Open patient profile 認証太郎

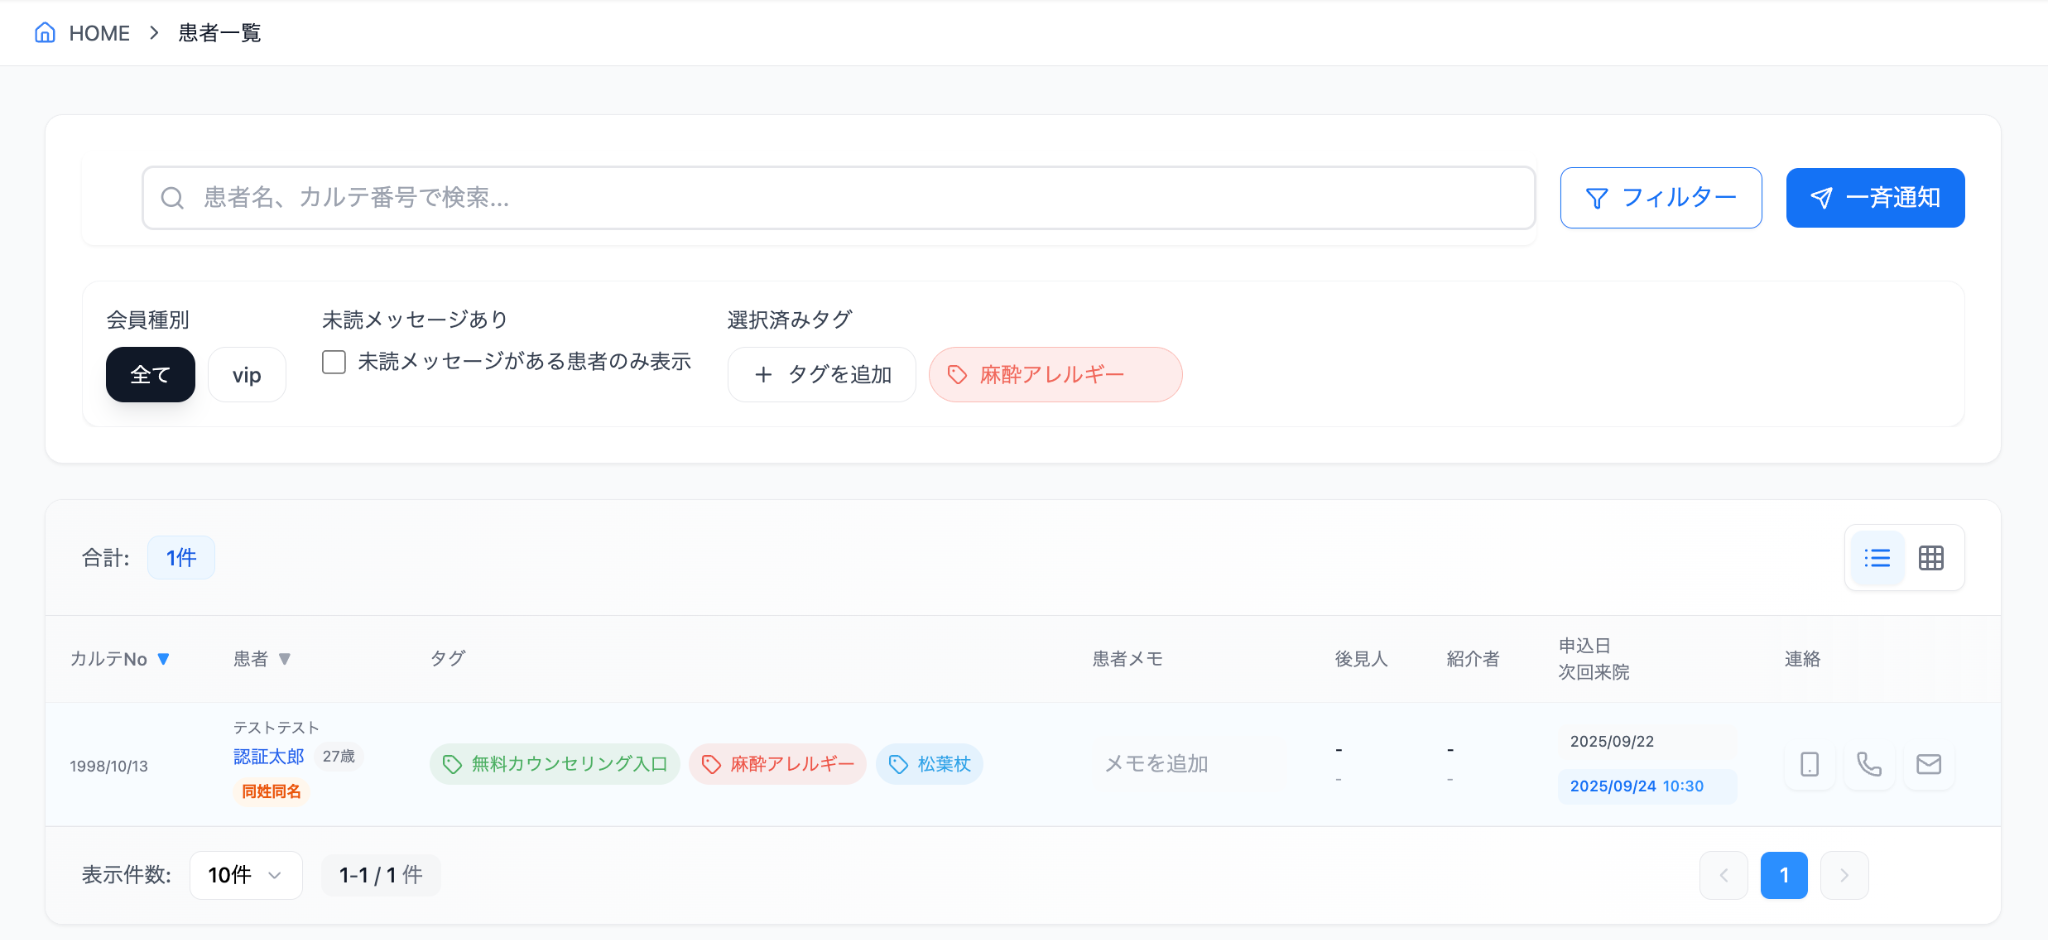coord(268,756)
